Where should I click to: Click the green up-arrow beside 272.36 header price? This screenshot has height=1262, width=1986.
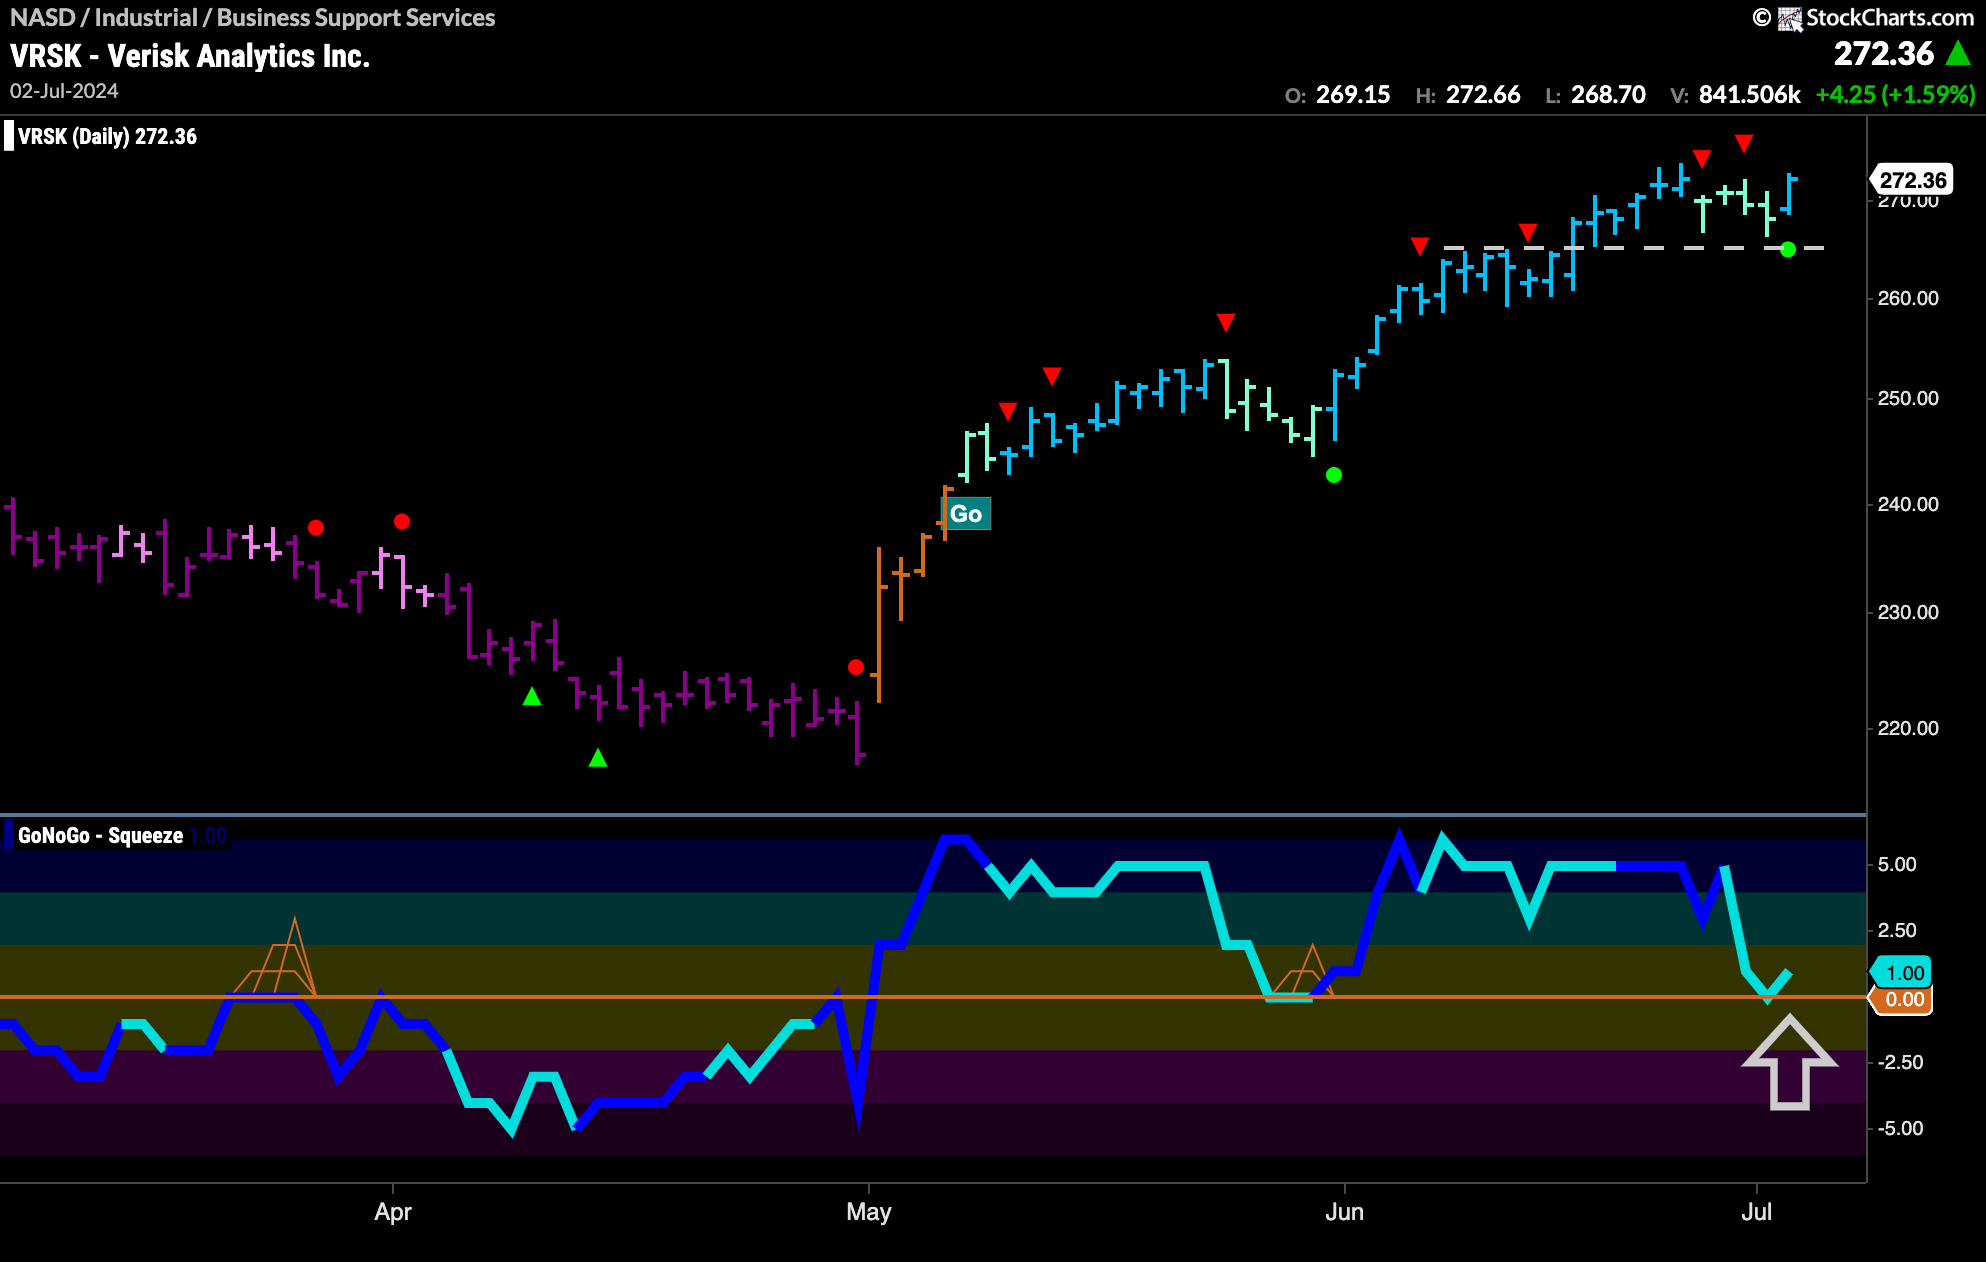[1959, 54]
